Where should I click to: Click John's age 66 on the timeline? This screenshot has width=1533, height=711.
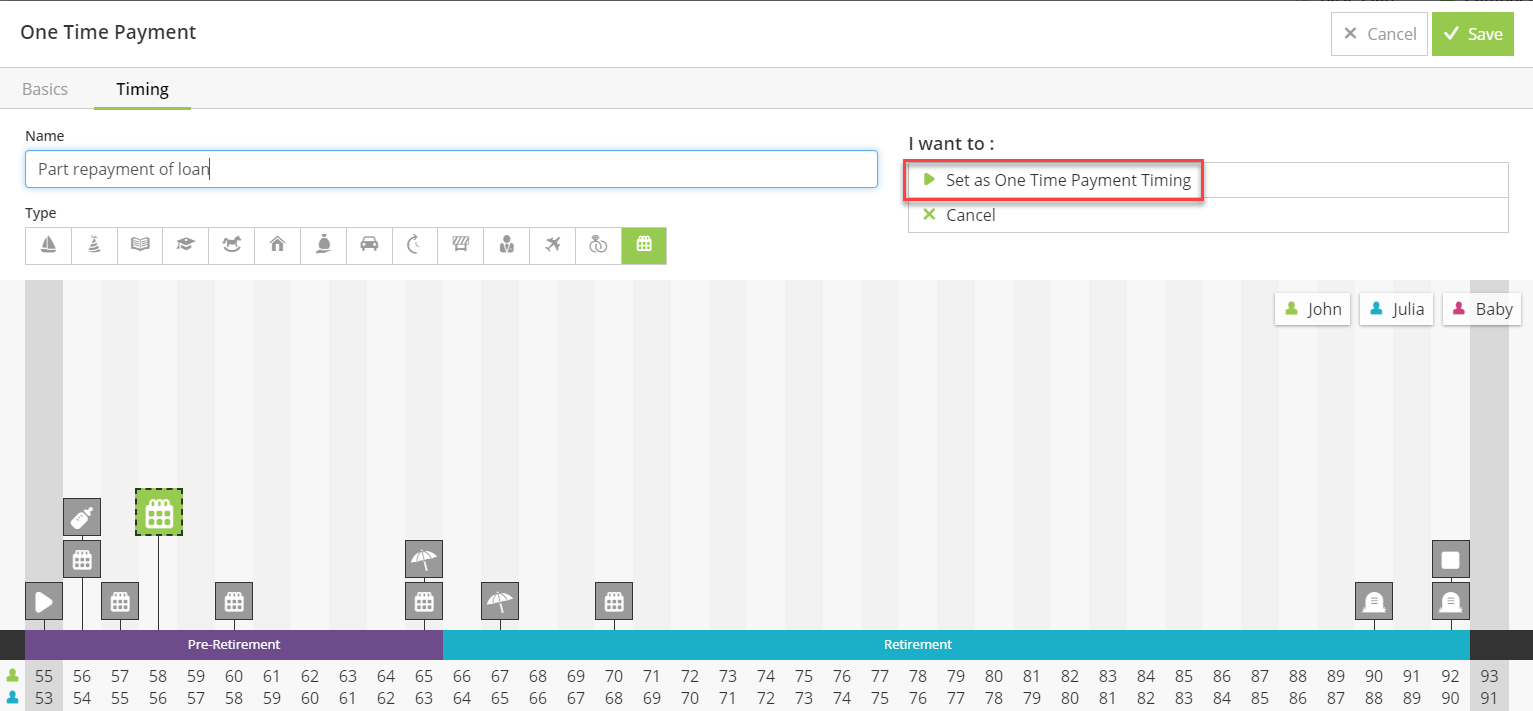click(462, 676)
